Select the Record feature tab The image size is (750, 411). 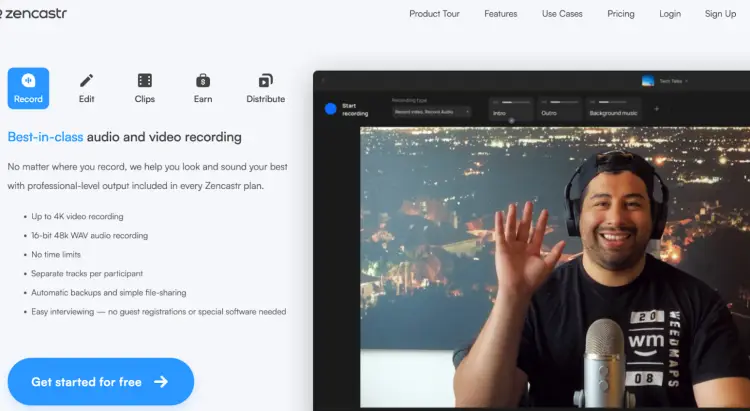point(28,89)
